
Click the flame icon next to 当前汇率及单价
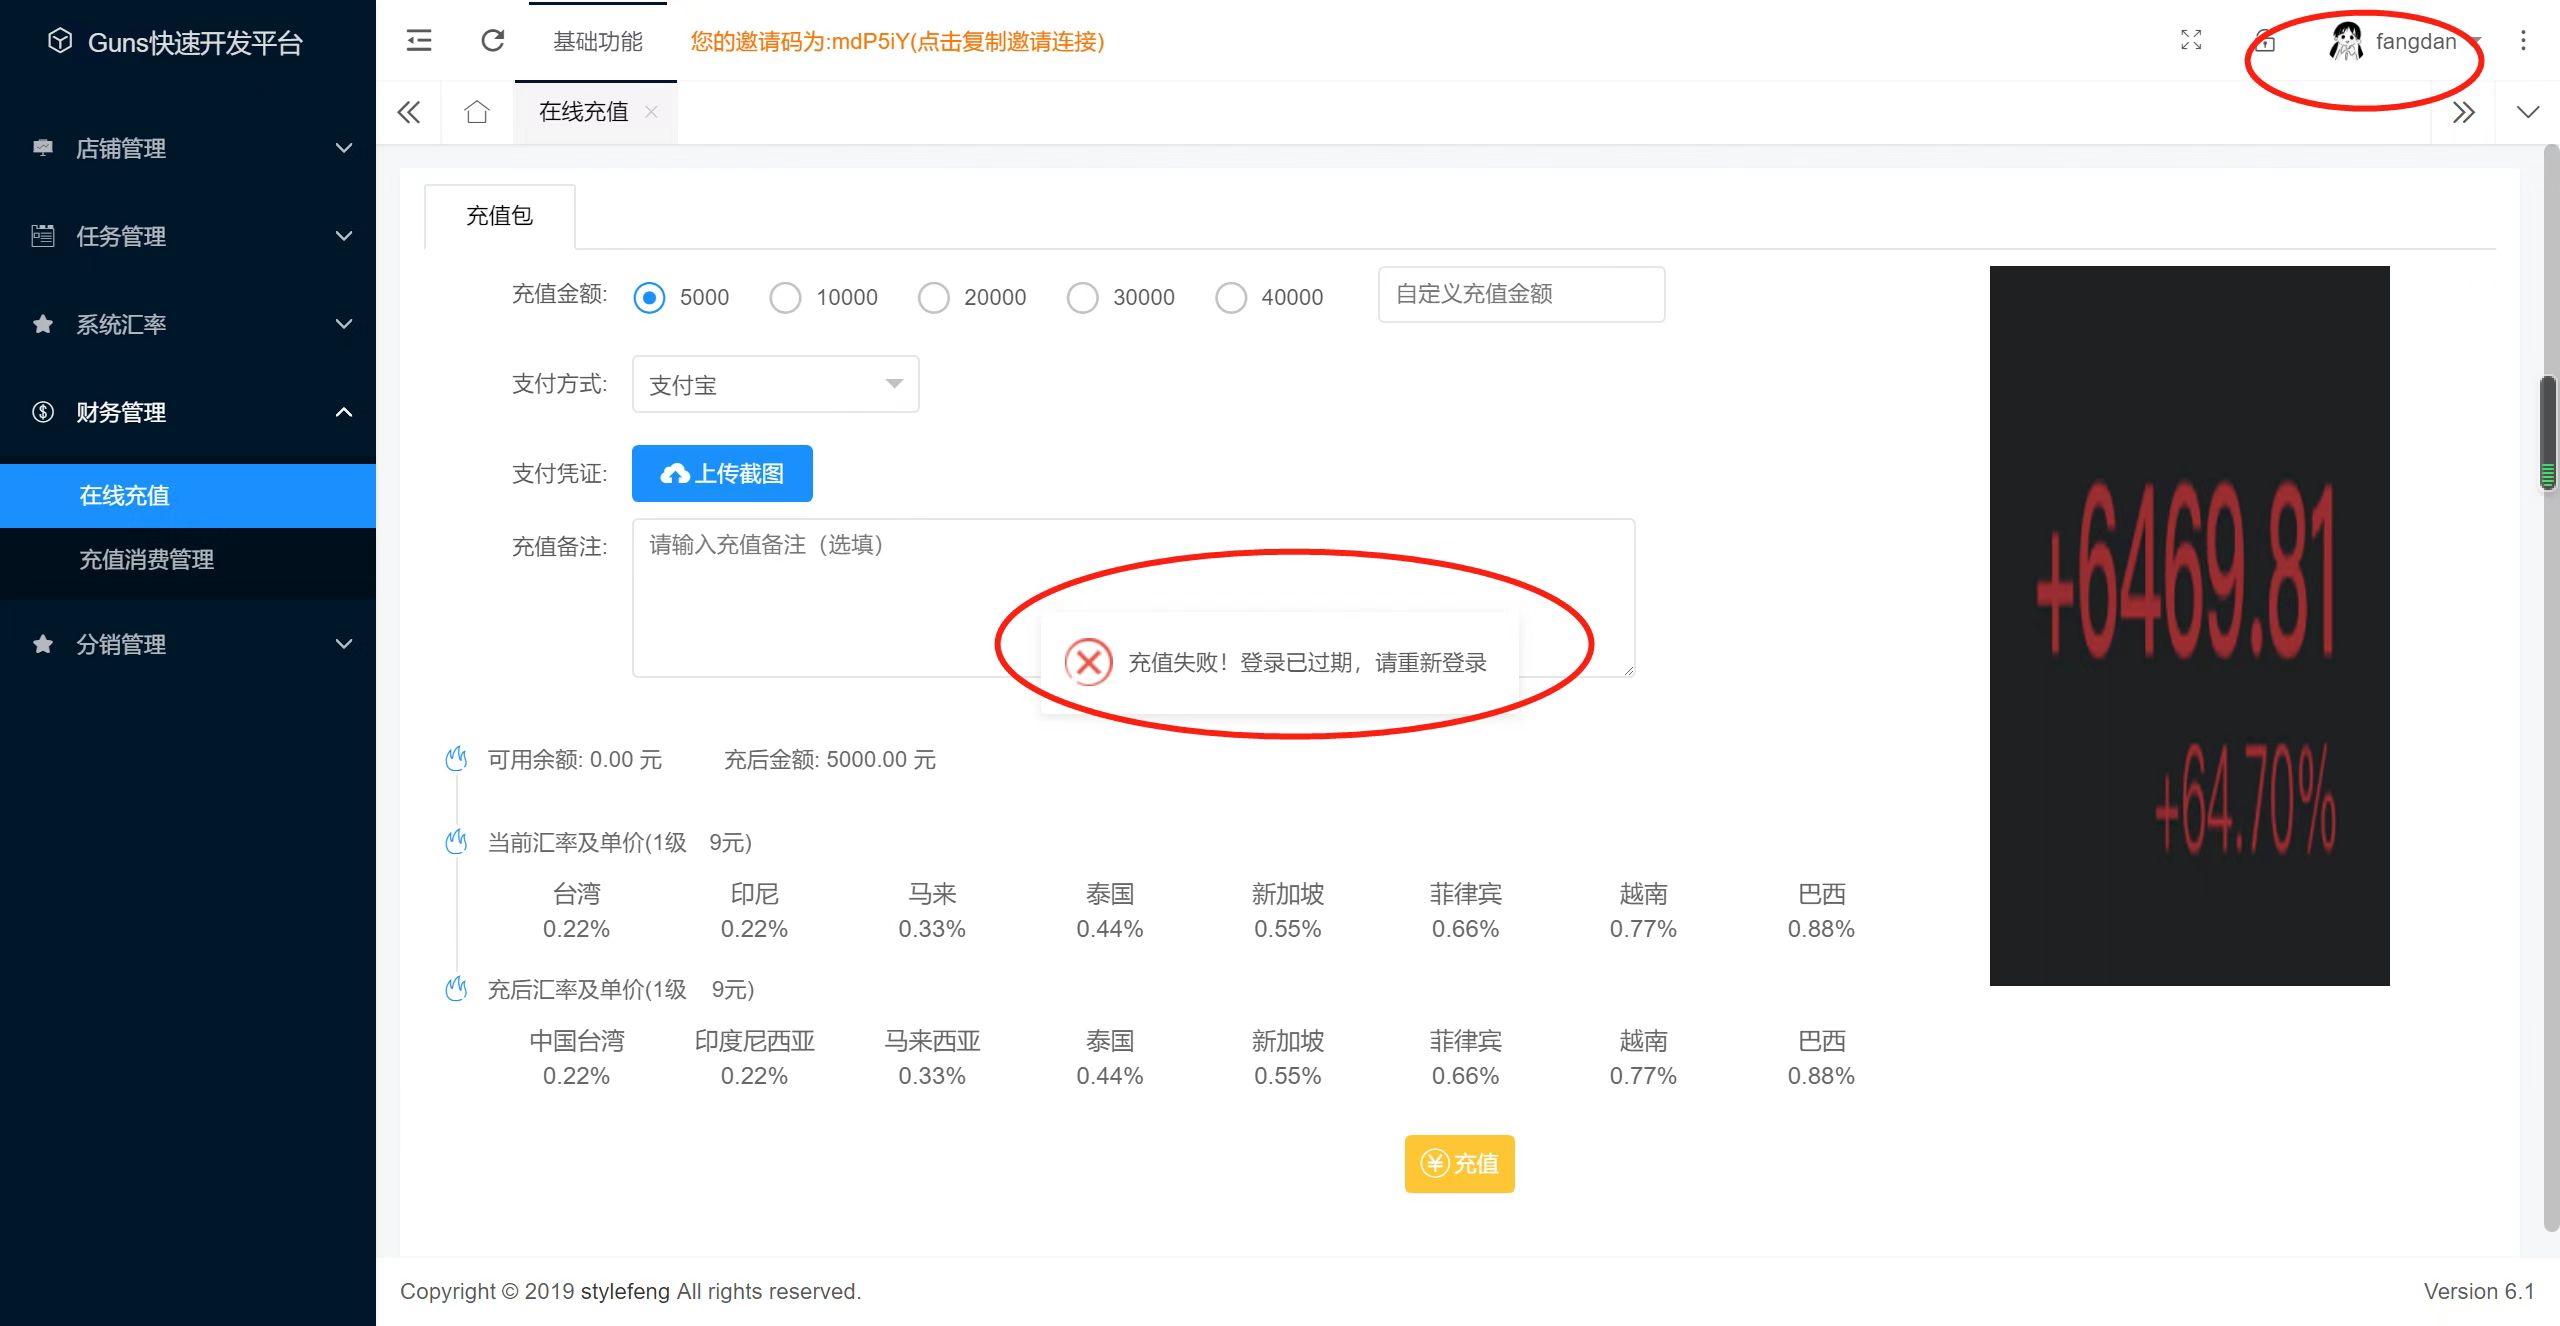click(456, 842)
